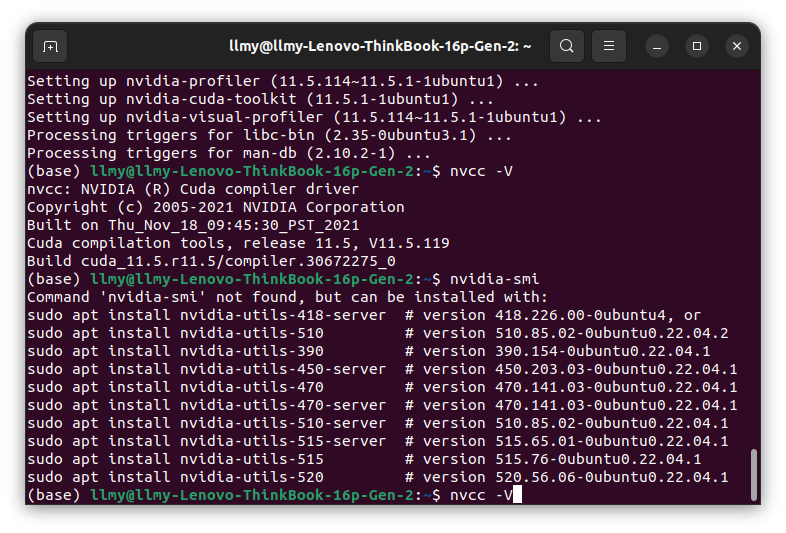786x533 pixels.
Task: Click the version '515.76-0ubuntu0.22.04.1' text
Action: coord(598,460)
